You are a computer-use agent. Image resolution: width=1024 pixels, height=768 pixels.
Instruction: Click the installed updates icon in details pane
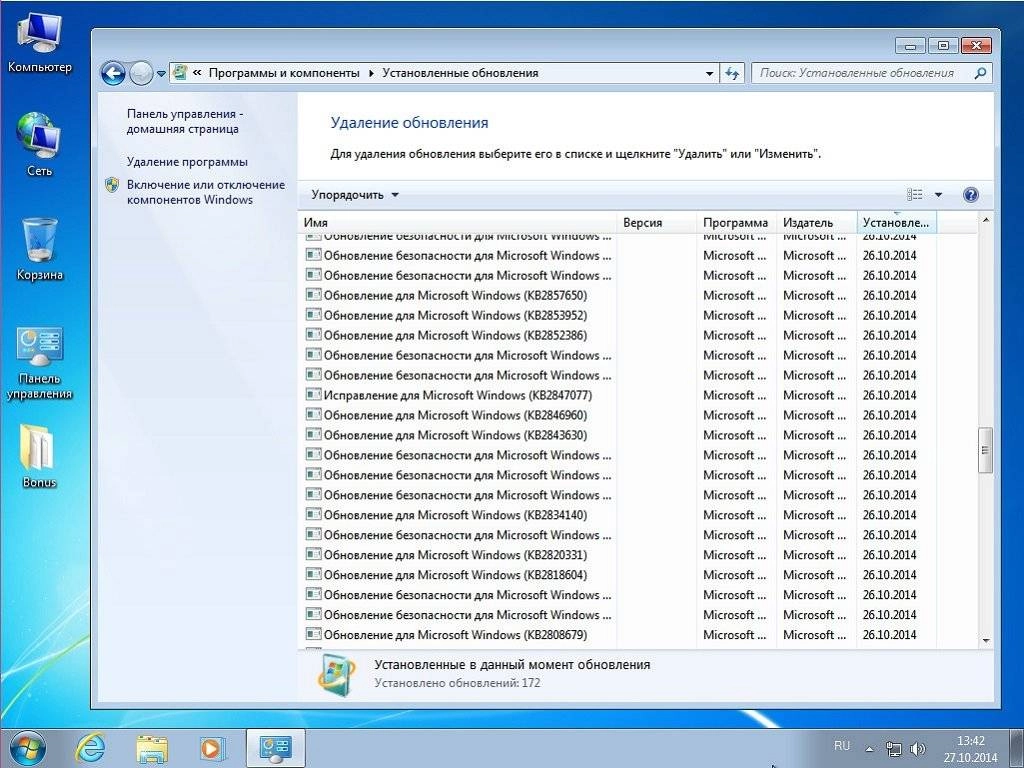click(337, 675)
